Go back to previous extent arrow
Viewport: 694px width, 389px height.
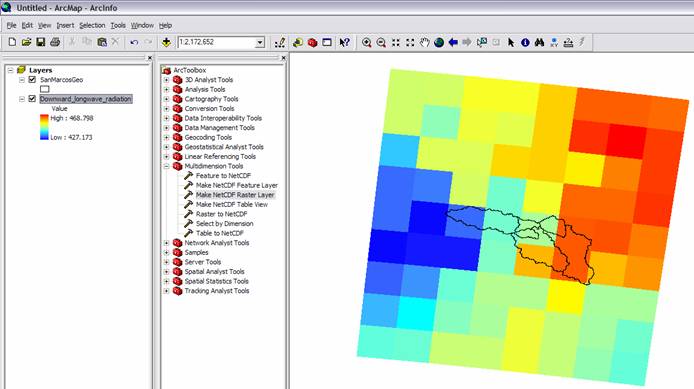coord(453,42)
